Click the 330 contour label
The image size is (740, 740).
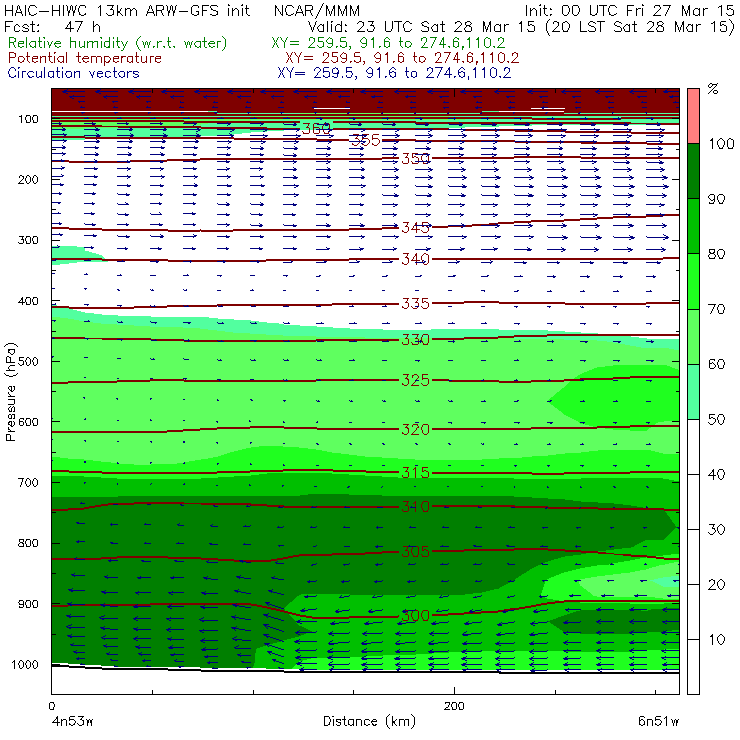415,340
